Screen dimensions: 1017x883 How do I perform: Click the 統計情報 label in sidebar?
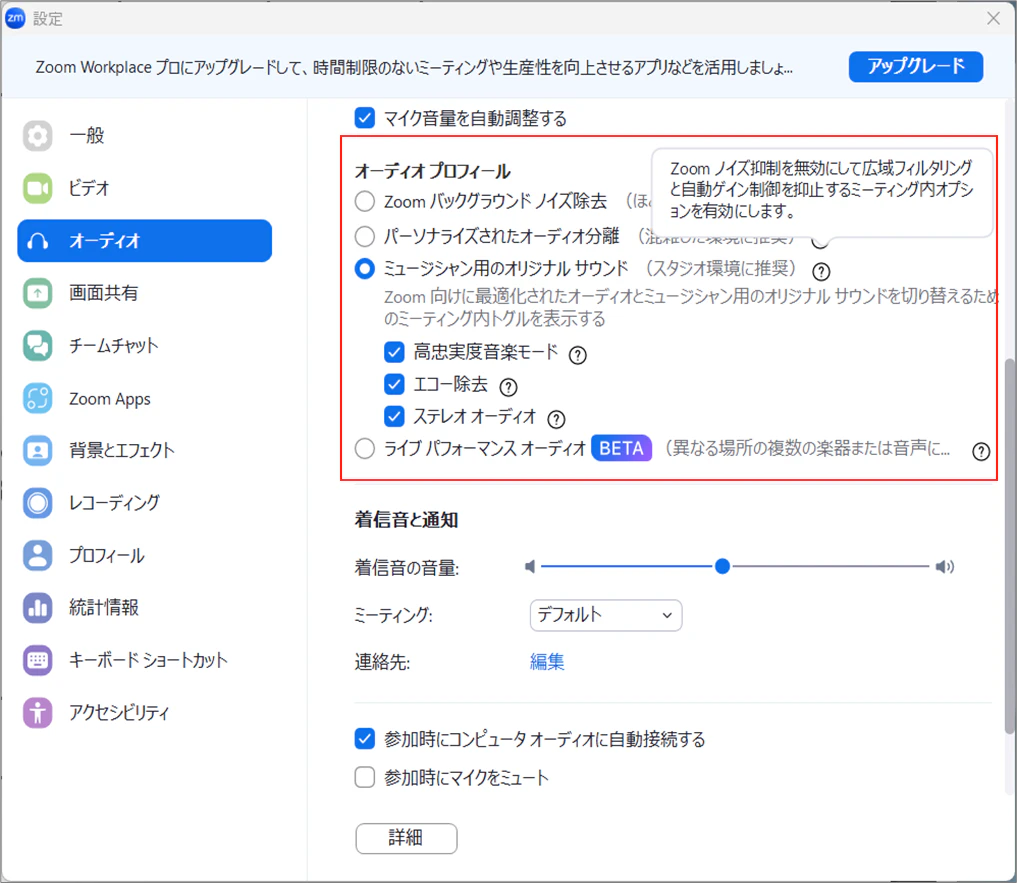(x=104, y=608)
